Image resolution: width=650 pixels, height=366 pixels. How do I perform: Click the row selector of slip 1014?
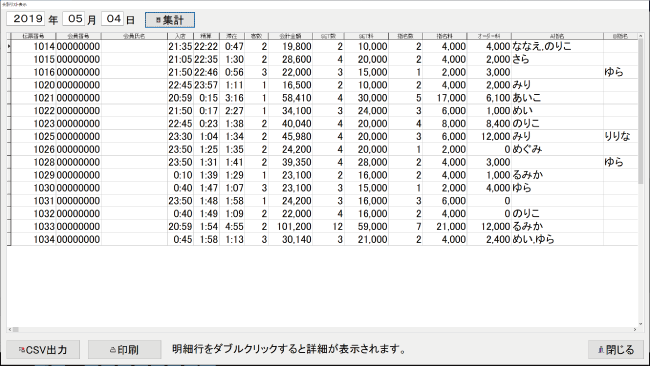(9, 46)
